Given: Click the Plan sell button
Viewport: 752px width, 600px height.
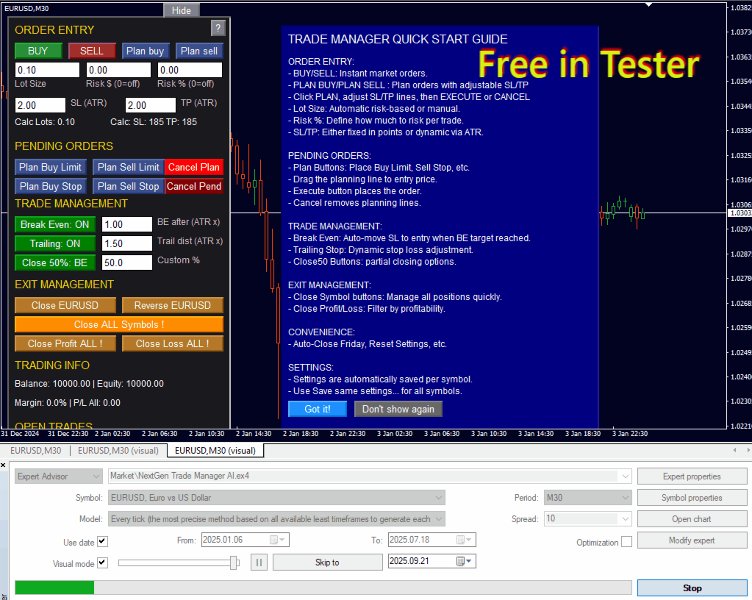Looking at the screenshot, I should [x=199, y=51].
